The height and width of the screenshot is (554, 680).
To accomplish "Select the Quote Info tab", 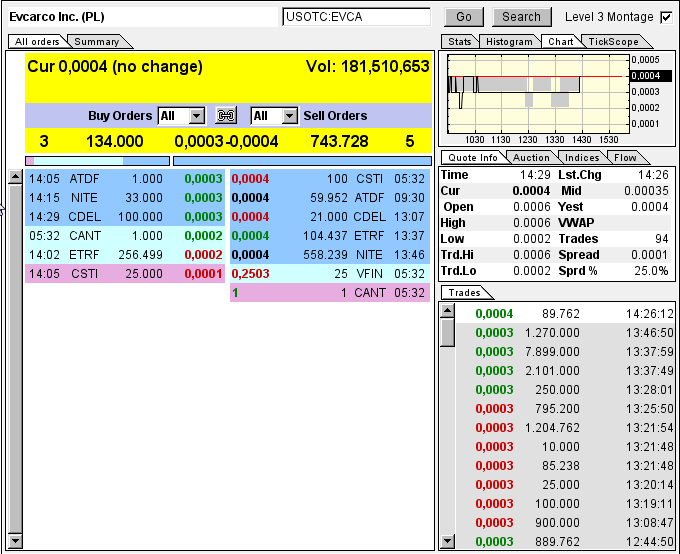I will tap(473, 157).
